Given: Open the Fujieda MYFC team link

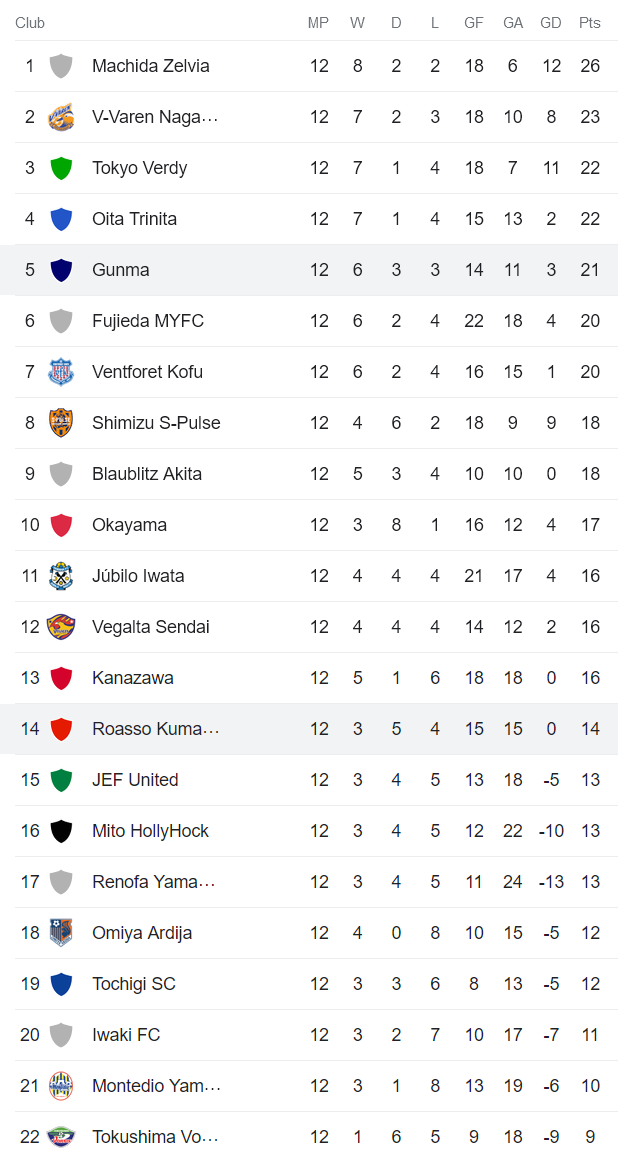Looking at the screenshot, I should tap(147, 321).
